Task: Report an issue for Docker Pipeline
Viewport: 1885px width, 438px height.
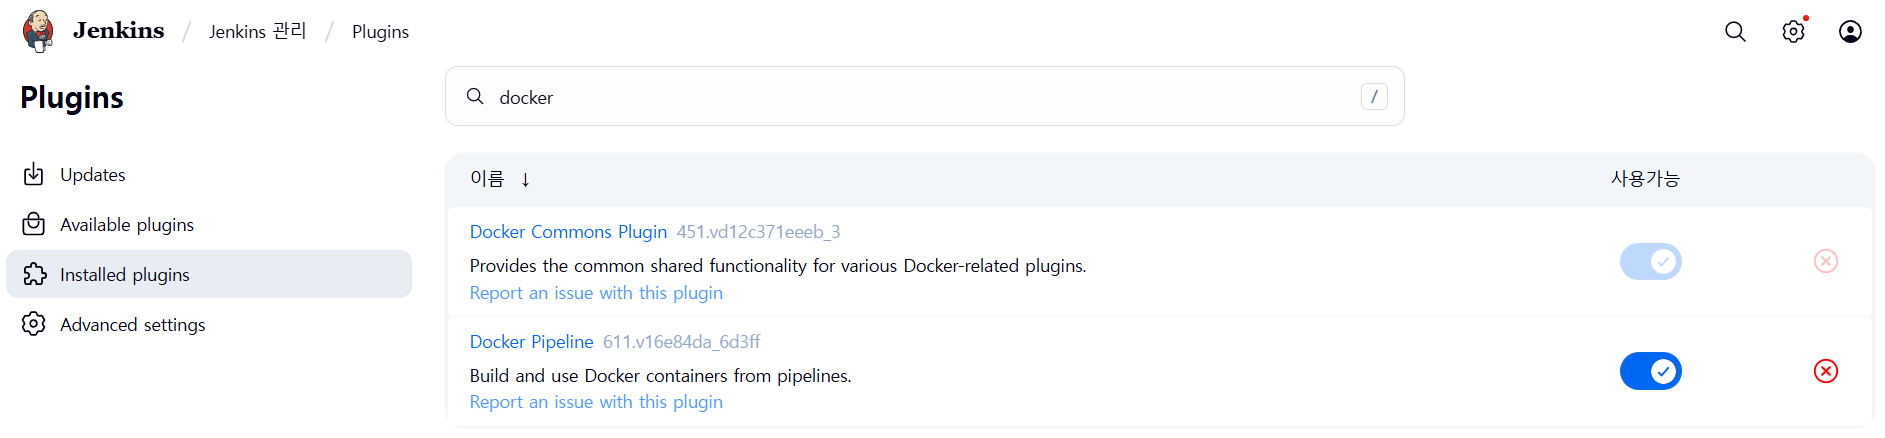Action: point(596,401)
